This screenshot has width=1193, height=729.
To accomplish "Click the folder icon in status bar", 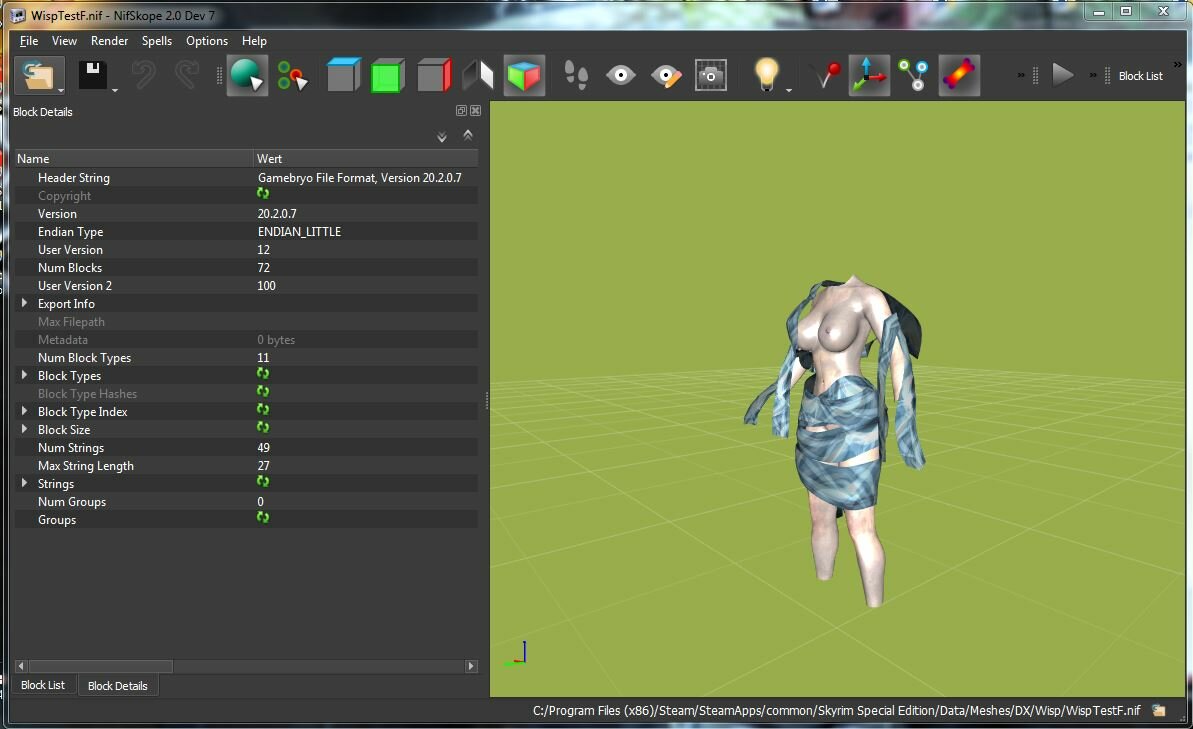I will click(1159, 711).
